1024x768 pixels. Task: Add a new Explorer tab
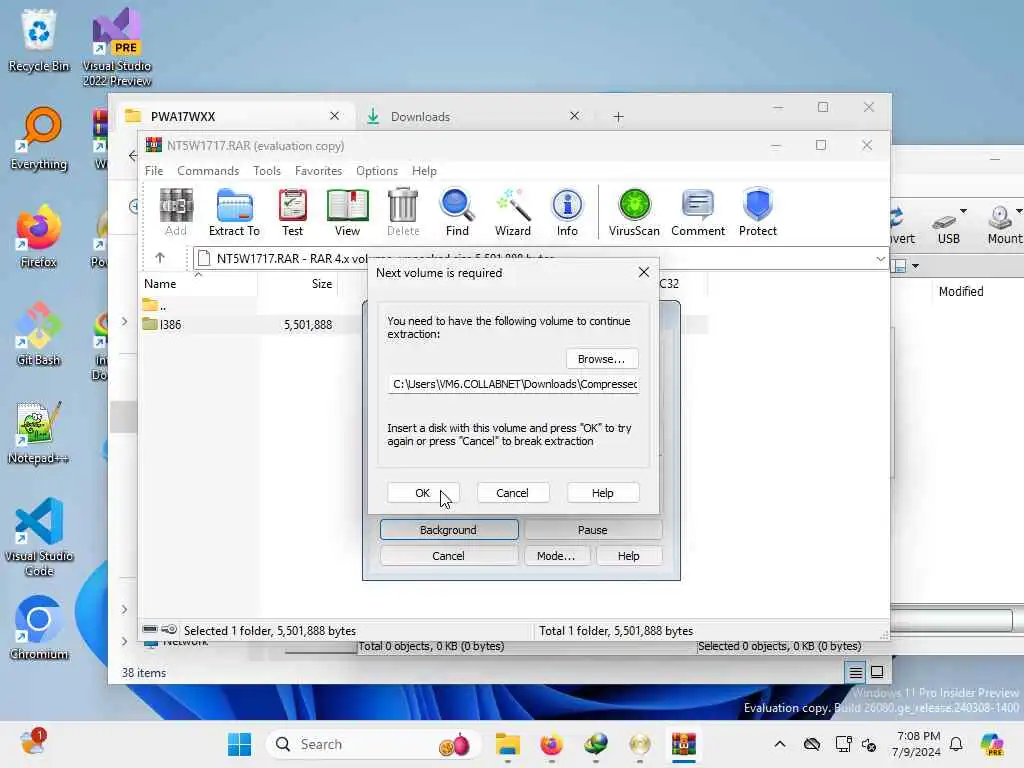pos(618,117)
